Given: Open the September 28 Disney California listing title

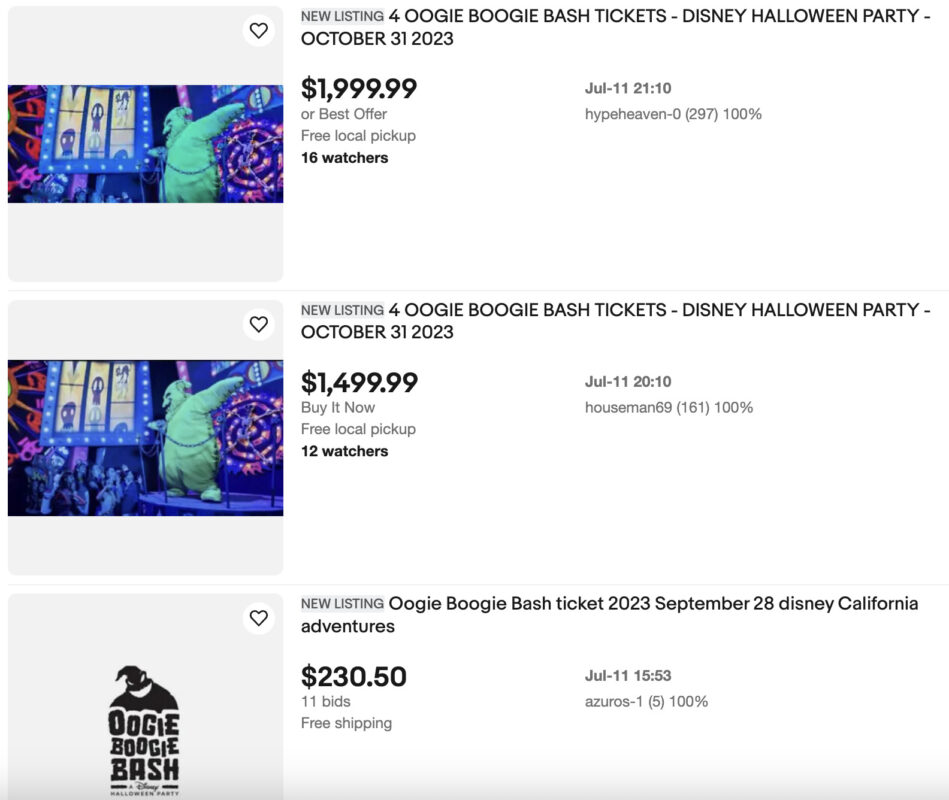Looking at the screenshot, I should [609, 615].
